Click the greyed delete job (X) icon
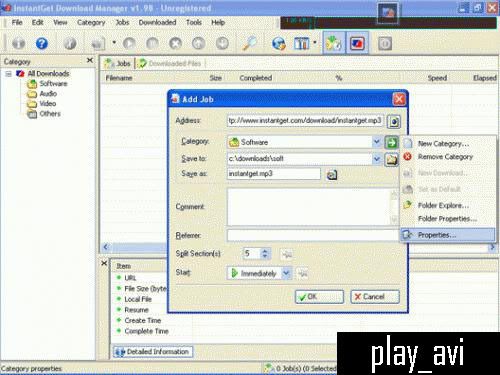Screen dimensions: 500x375 [x=176, y=43]
